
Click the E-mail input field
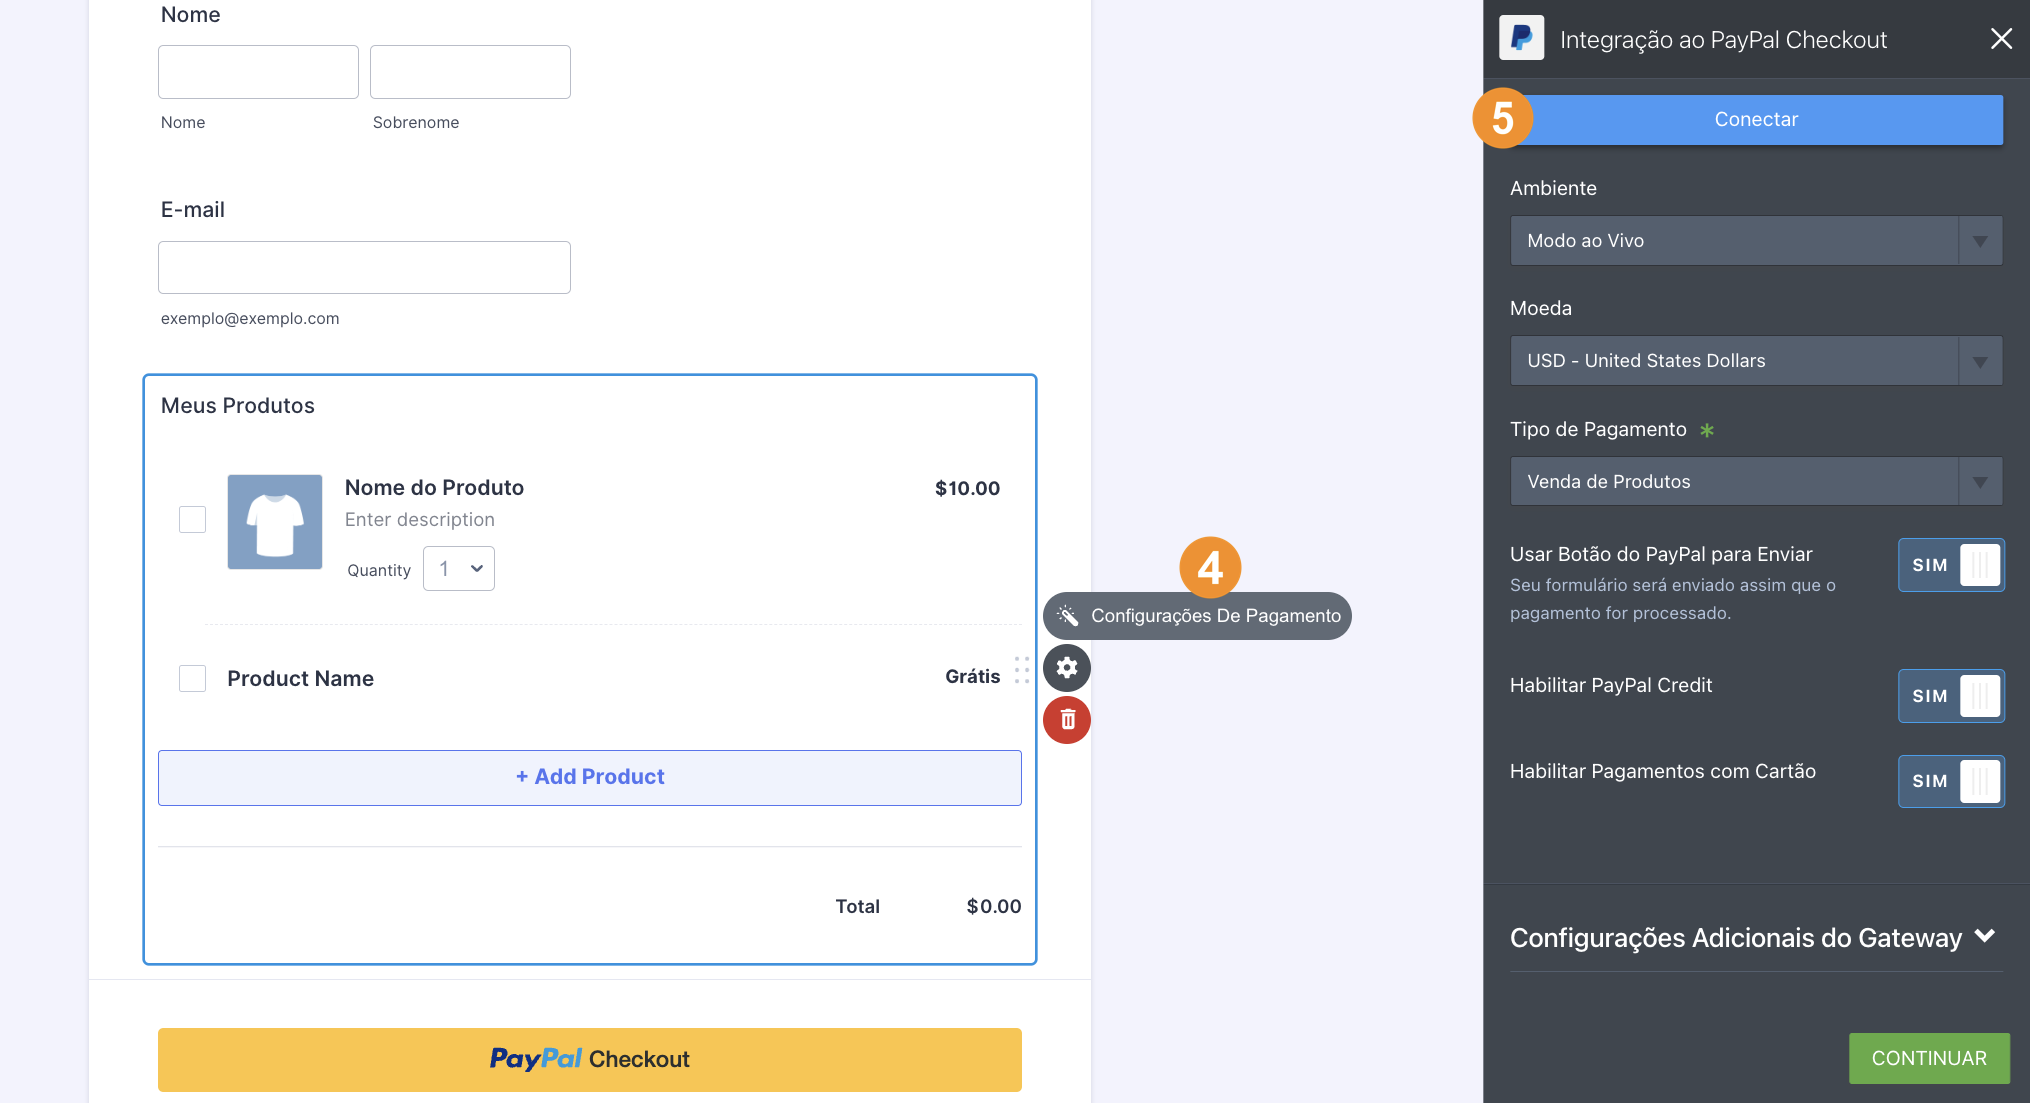coord(364,268)
